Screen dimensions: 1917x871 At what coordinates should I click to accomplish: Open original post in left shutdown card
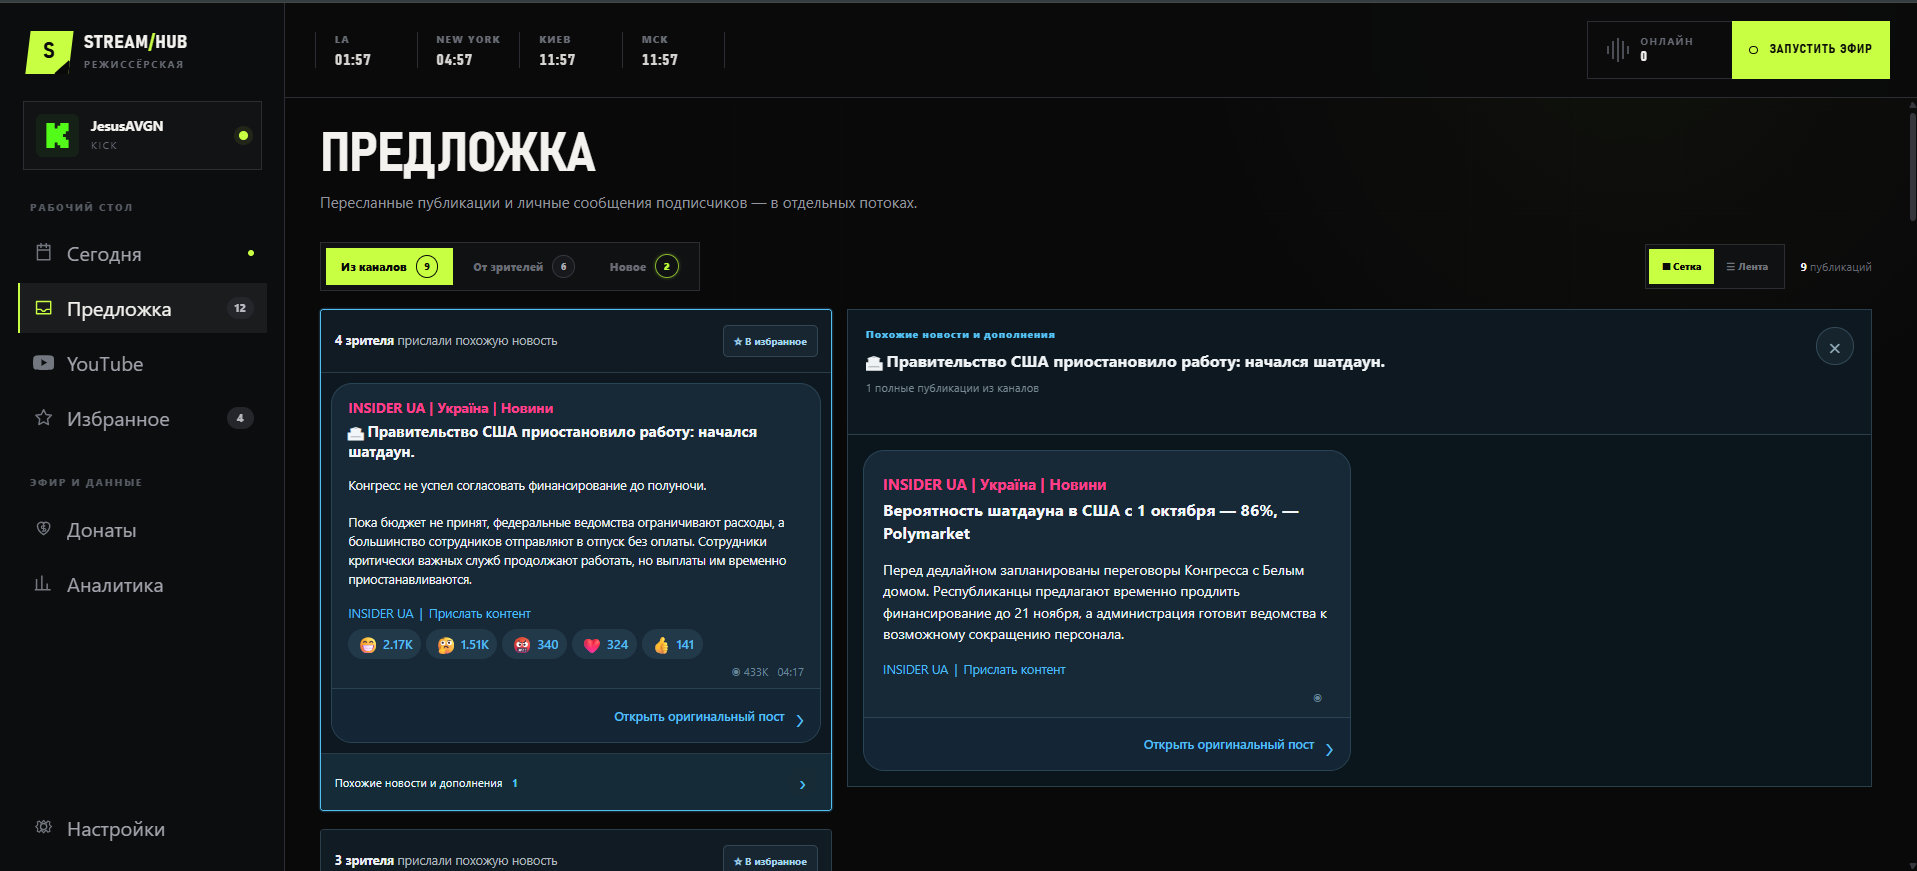pyautogui.click(x=699, y=717)
